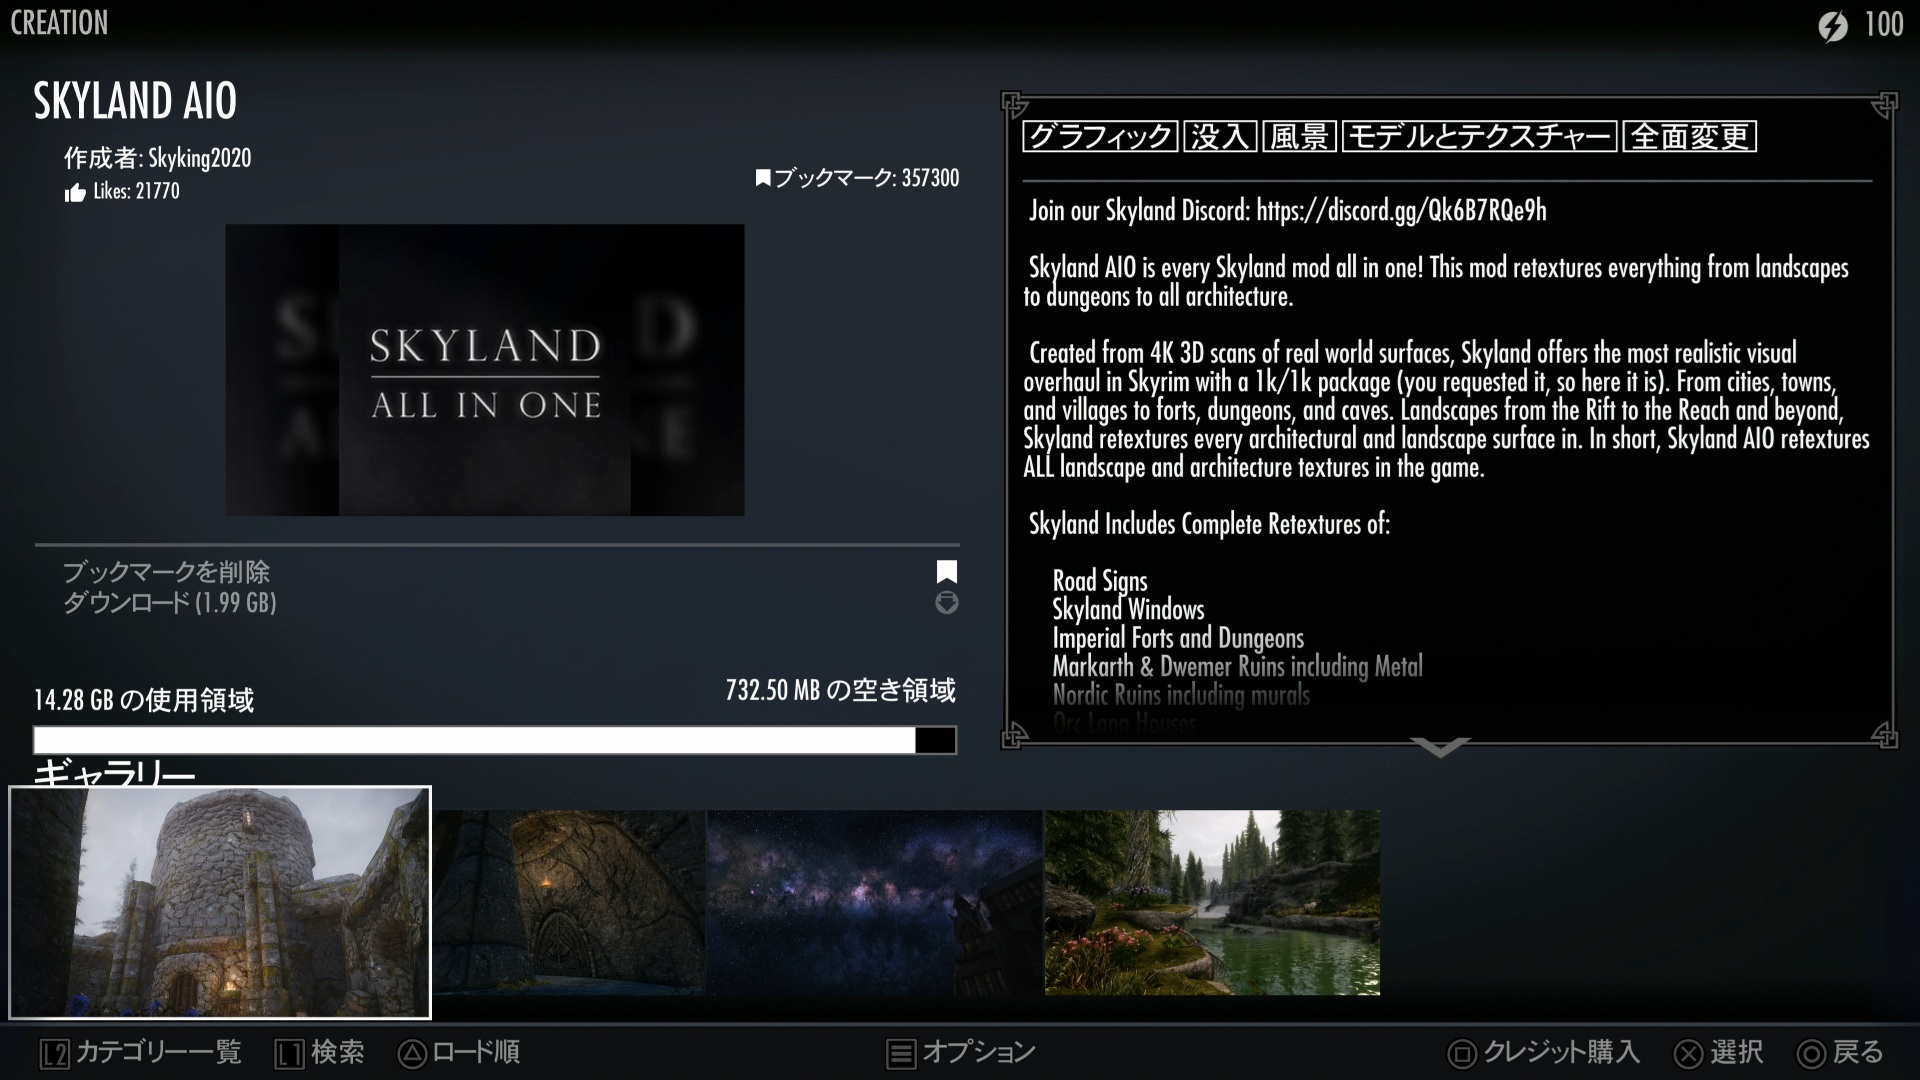Open 検索 search
Viewport: 1920px width, 1080px height.
pos(338,1052)
